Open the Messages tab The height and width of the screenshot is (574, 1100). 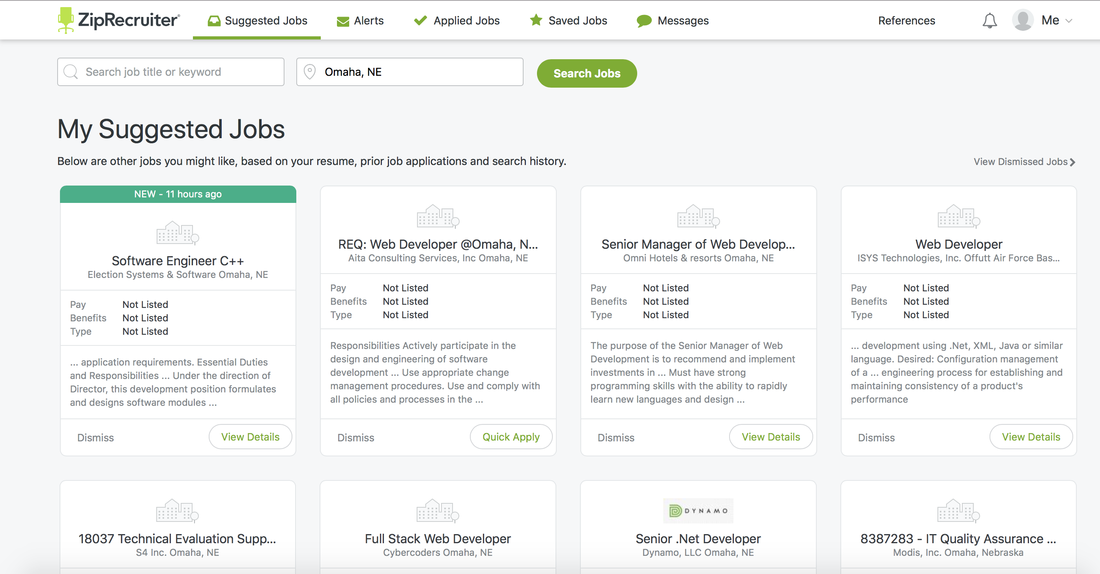point(673,20)
